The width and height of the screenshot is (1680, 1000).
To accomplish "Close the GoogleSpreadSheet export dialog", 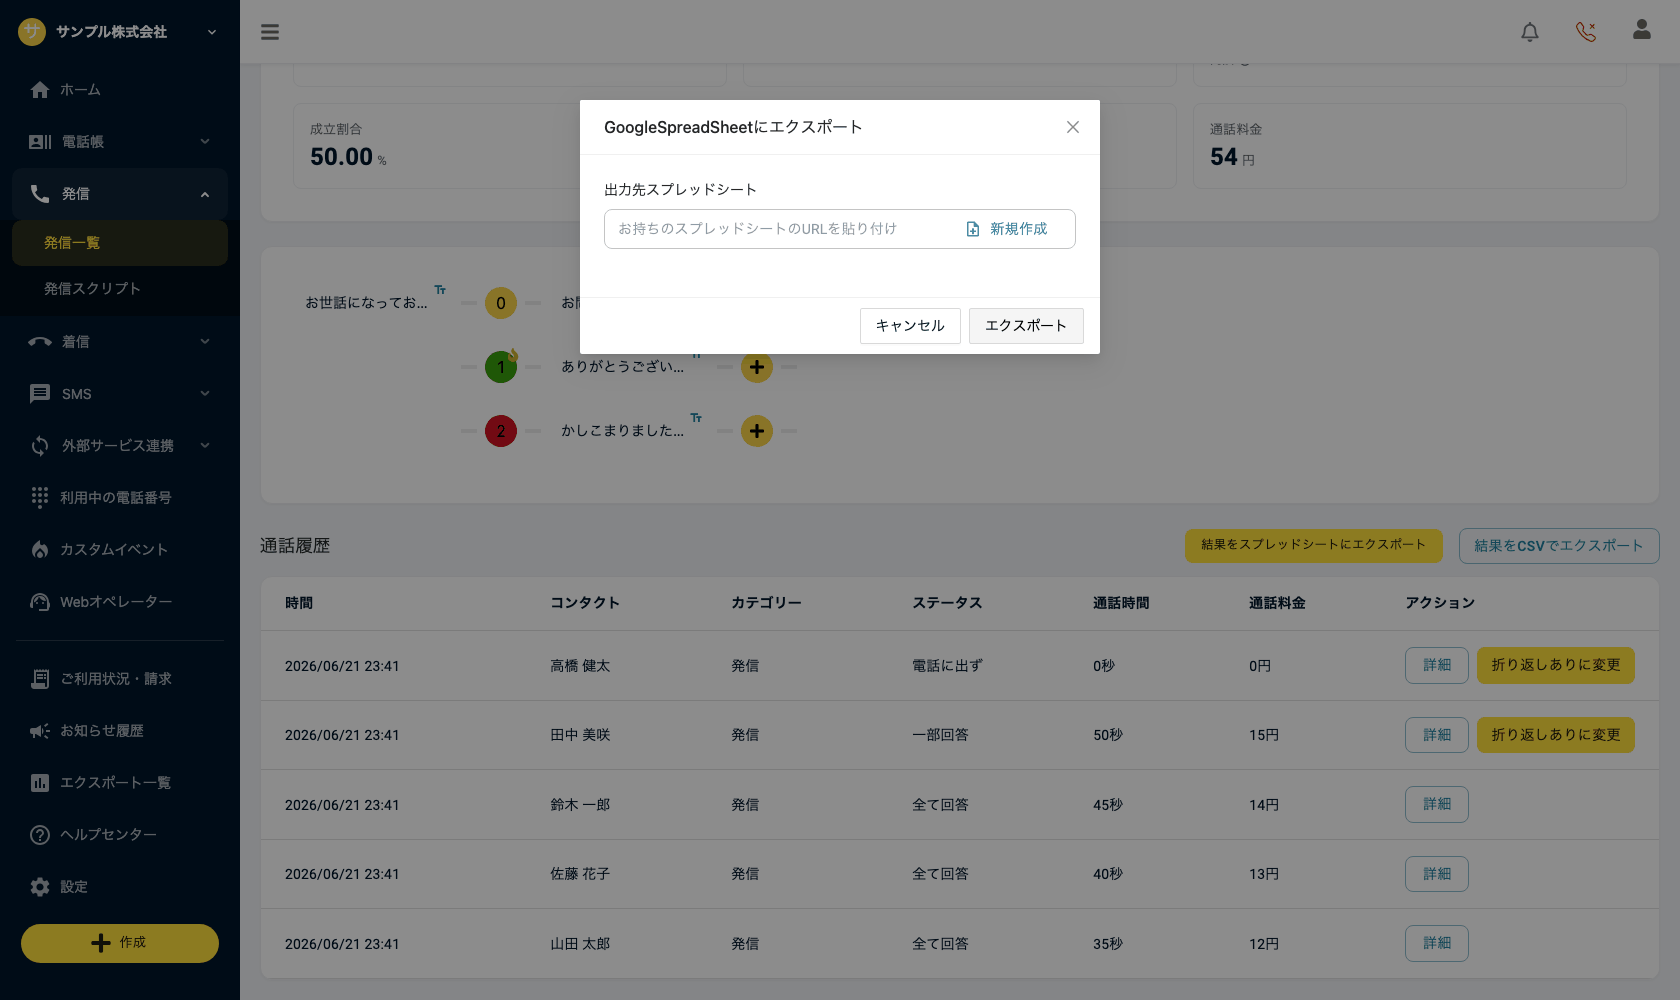I will (1073, 127).
